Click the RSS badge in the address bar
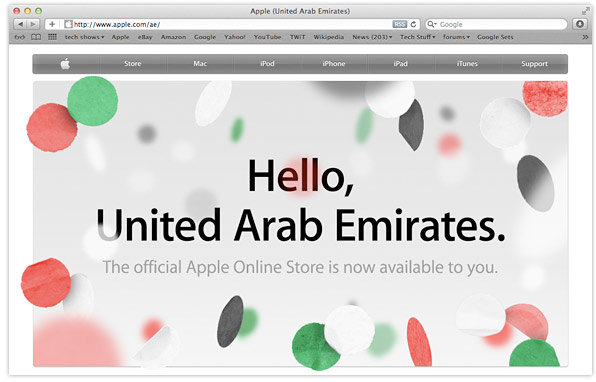 point(399,24)
